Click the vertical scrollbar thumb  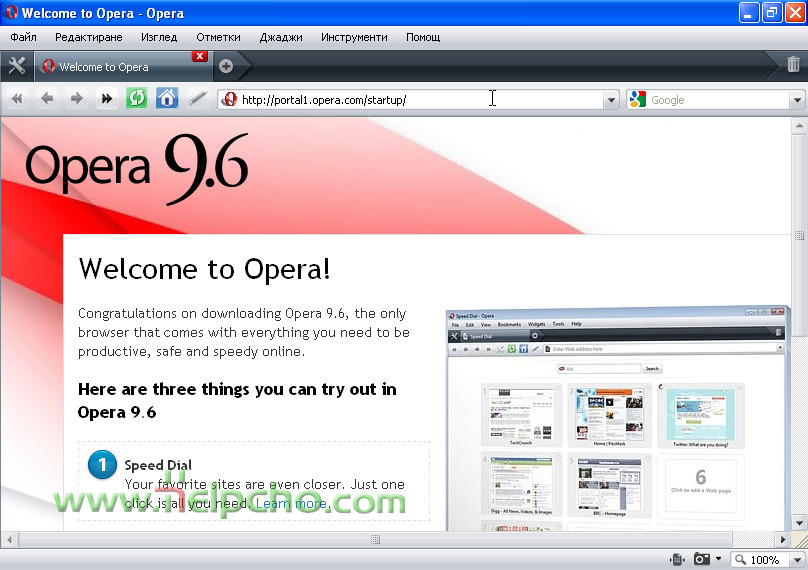799,235
